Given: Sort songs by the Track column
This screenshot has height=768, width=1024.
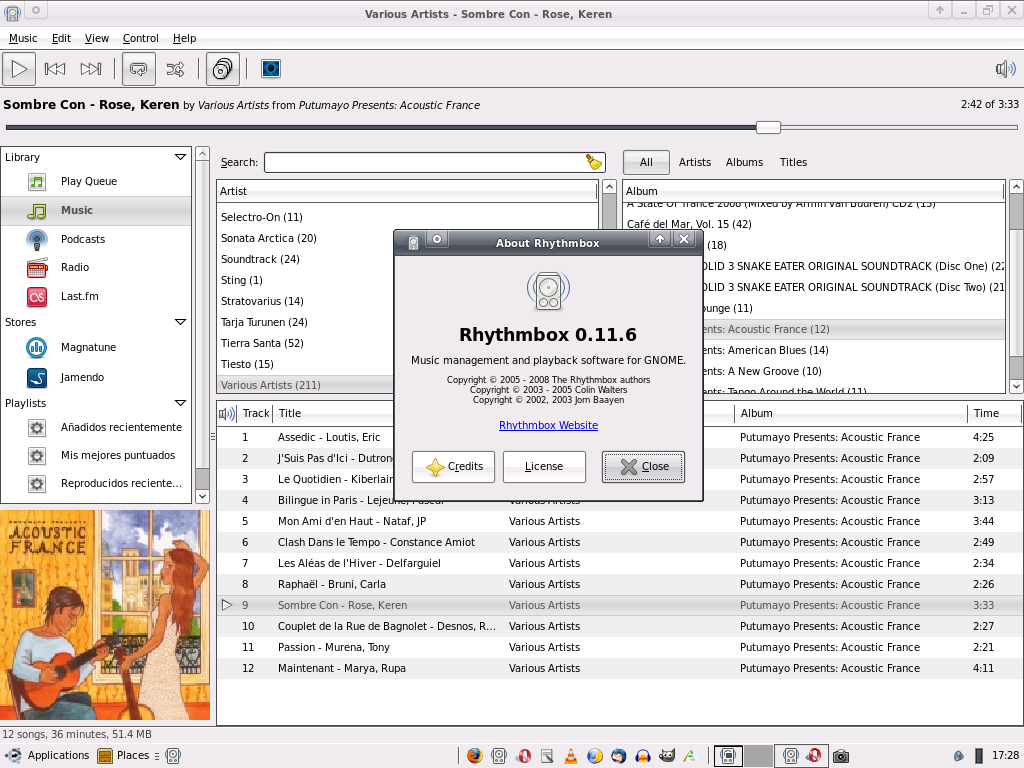Looking at the screenshot, I should tap(255, 413).
